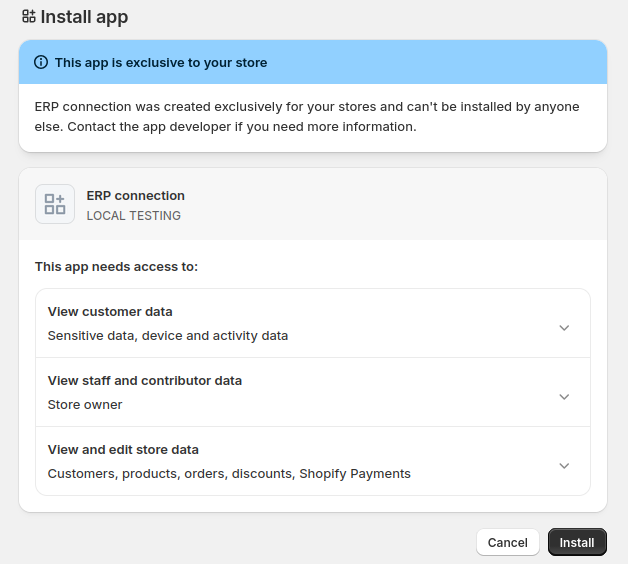Click 'This app needs access to:' text

[117, 267]
